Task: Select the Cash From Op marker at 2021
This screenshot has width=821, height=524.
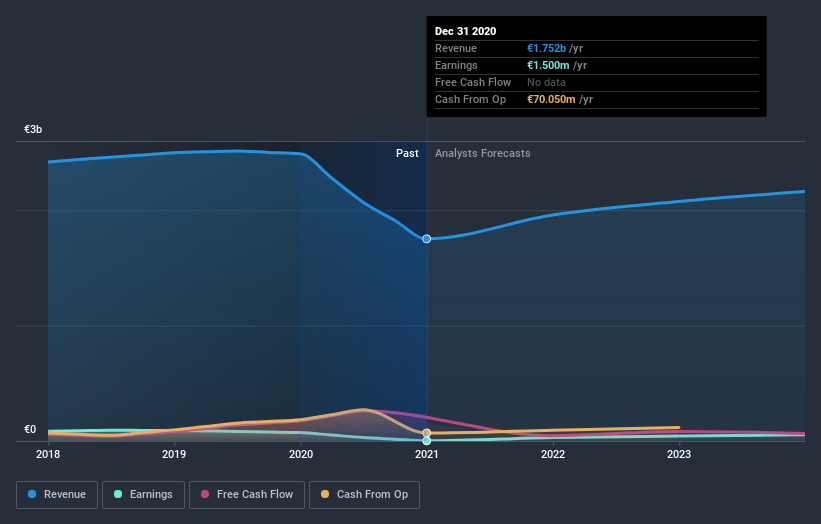Action: [427, 433]
